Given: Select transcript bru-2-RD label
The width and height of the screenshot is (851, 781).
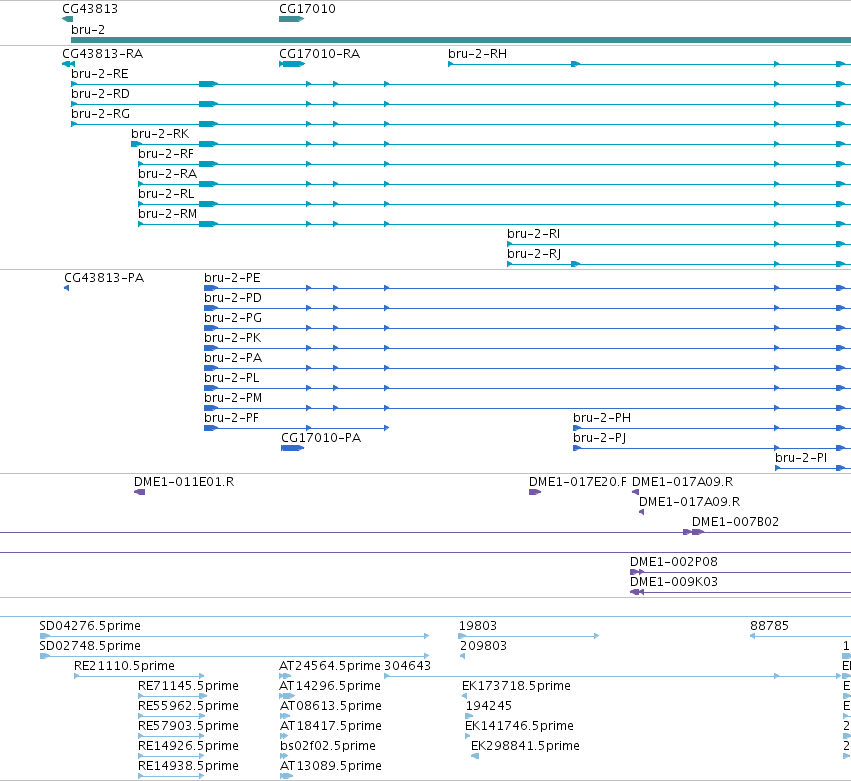Looking at the screenshot, I should tap(100, 94).
